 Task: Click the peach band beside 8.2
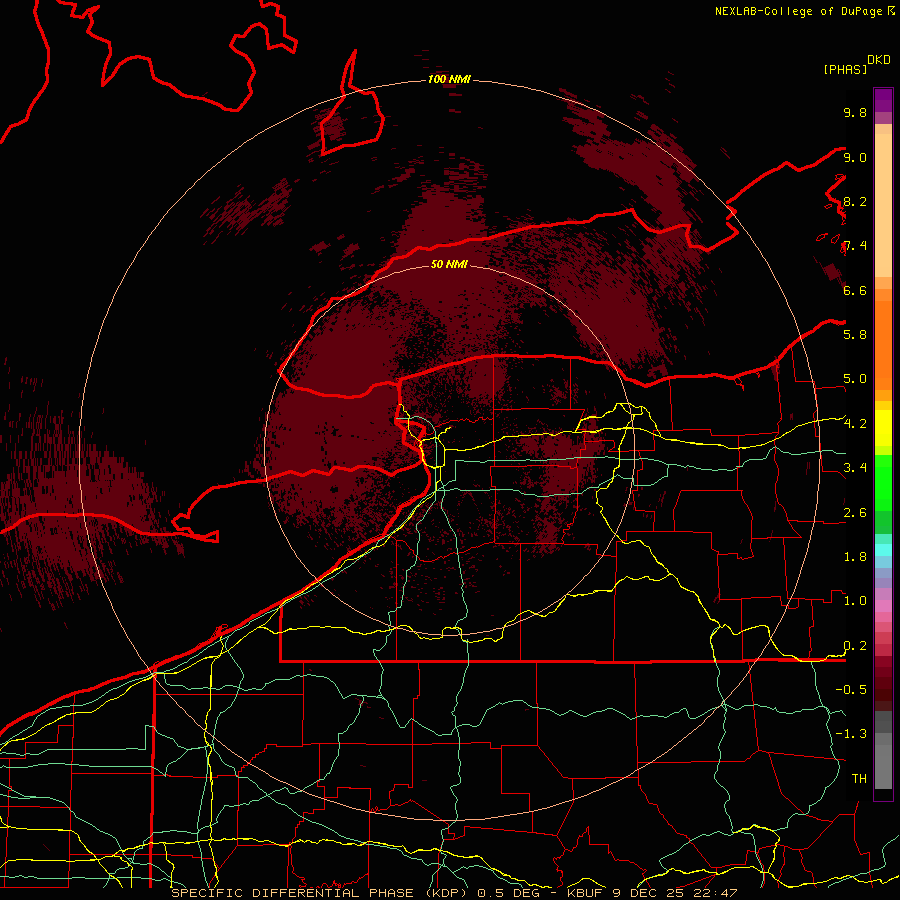[x=883, y=205]
